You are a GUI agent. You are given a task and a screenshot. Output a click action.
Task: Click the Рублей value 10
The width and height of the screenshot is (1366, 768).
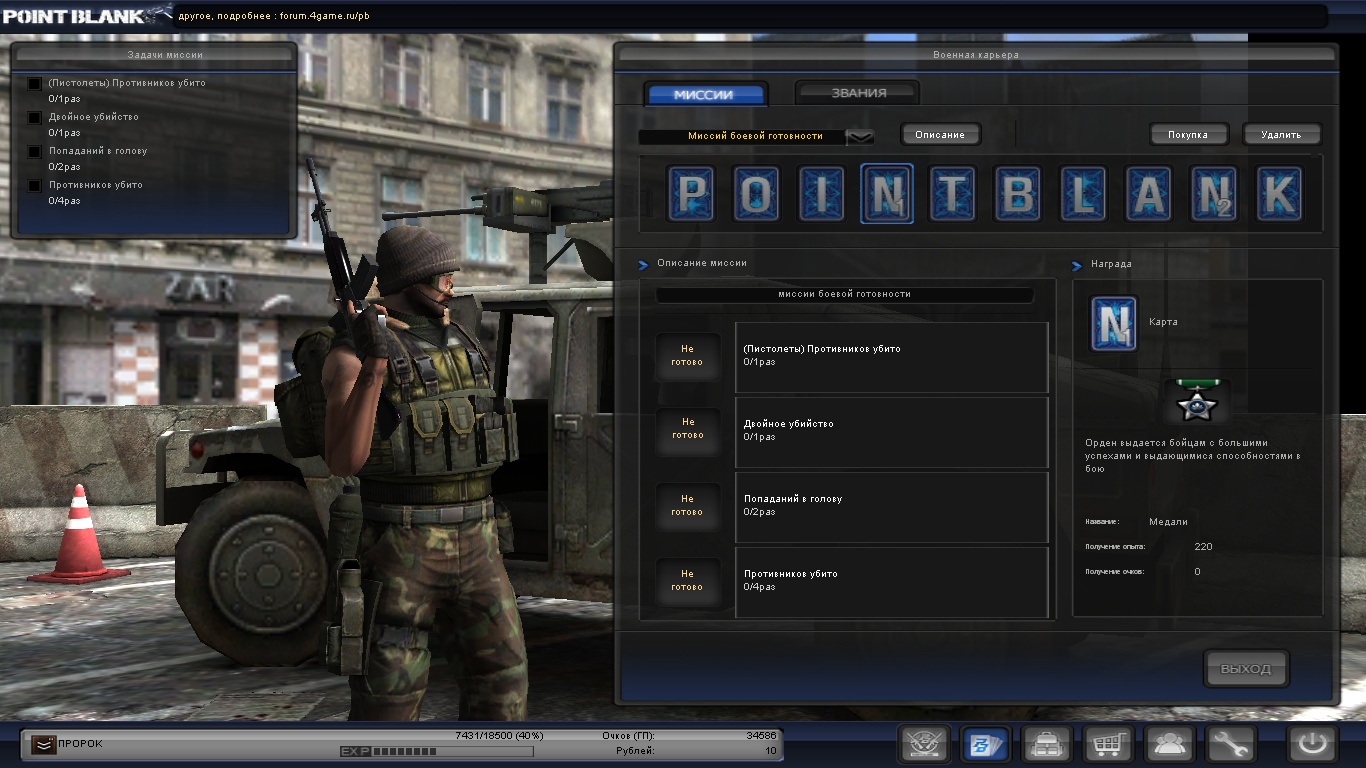[x=771, y=751]
